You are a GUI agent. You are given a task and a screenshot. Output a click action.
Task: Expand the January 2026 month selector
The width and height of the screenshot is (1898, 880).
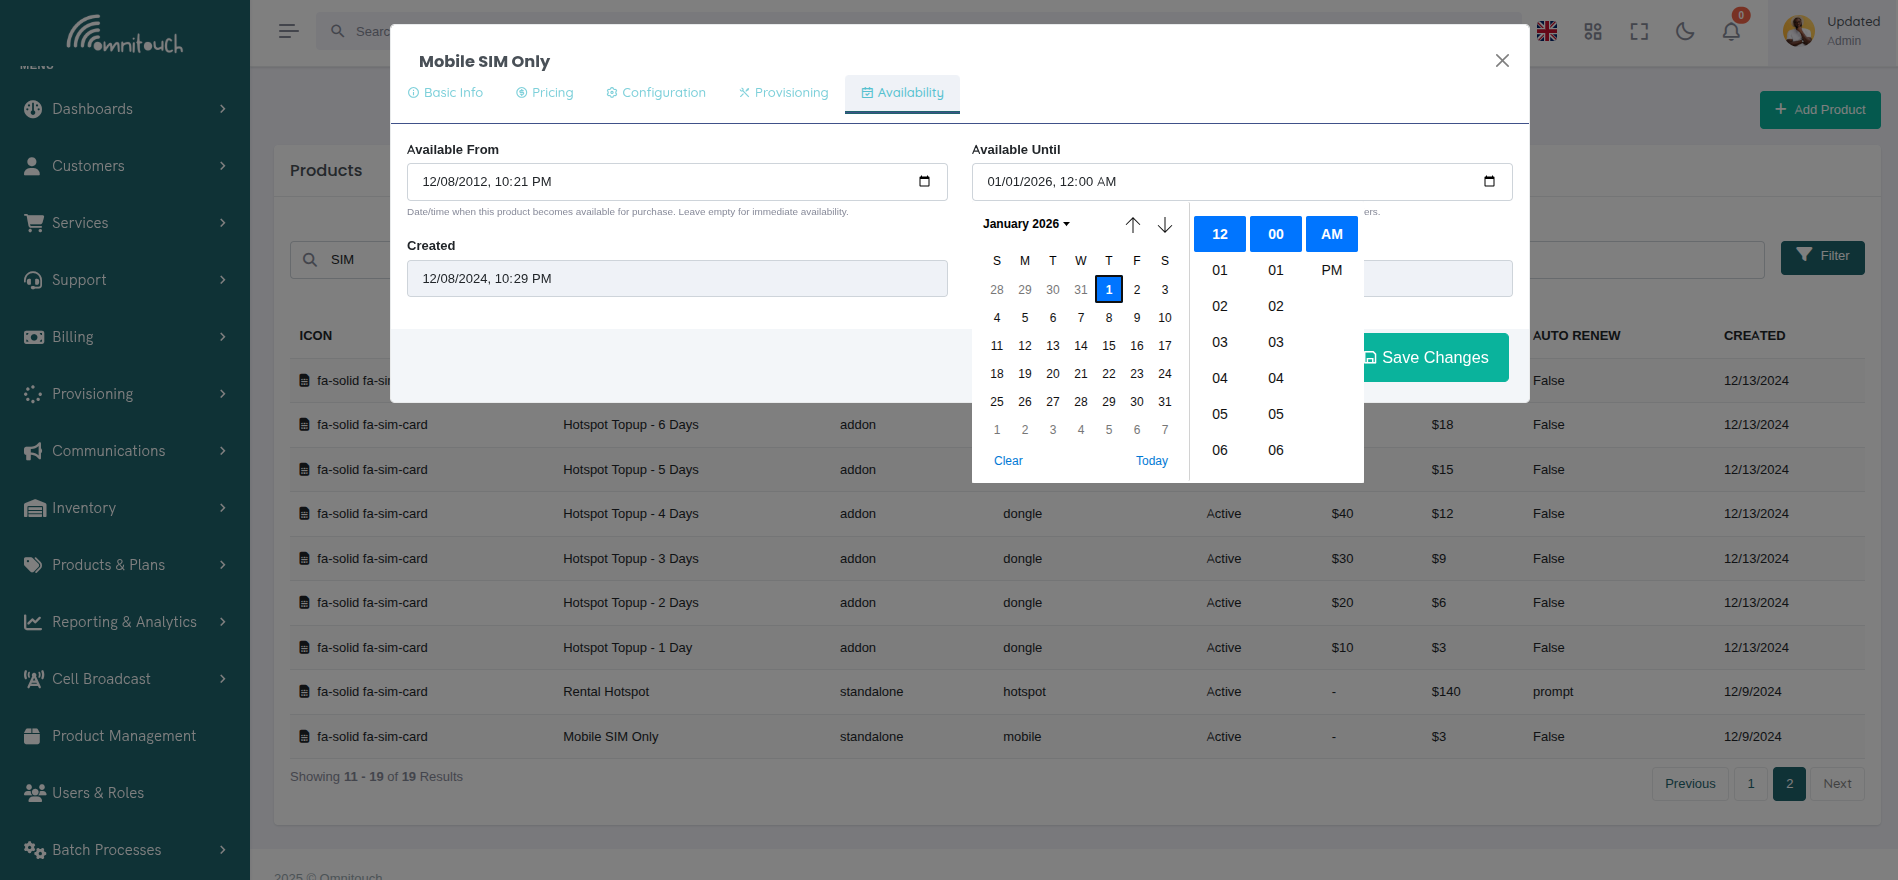pyautogui.click(x=1026, y=224)
